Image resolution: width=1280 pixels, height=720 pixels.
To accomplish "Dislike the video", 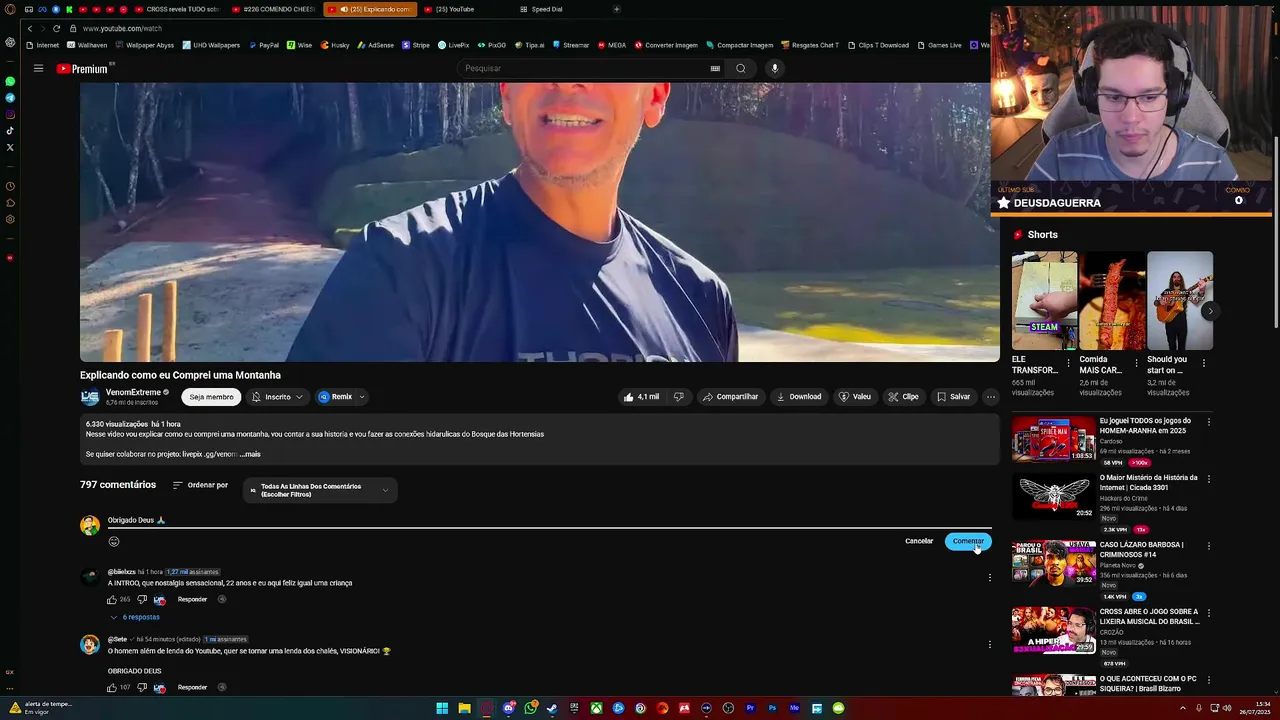I will pyautogui.click(x=678, y=397).
